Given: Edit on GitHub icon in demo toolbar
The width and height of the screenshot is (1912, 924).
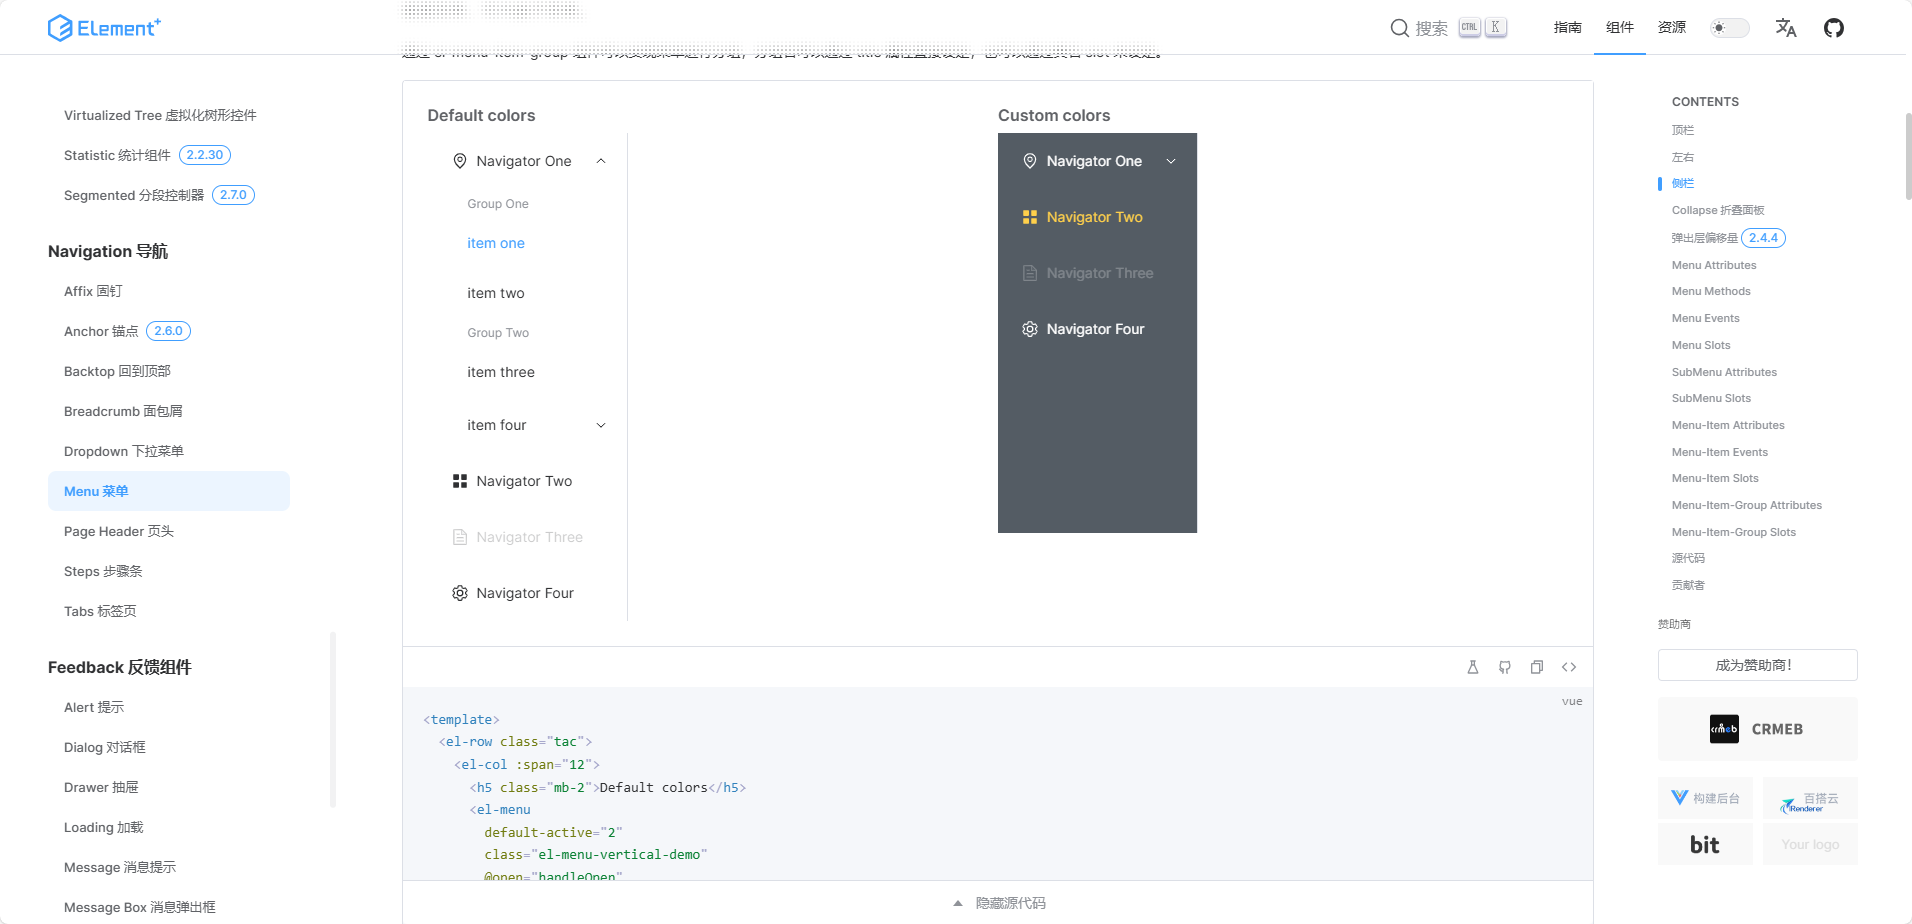Looking at the screenshot, I should coord(1505,667).
